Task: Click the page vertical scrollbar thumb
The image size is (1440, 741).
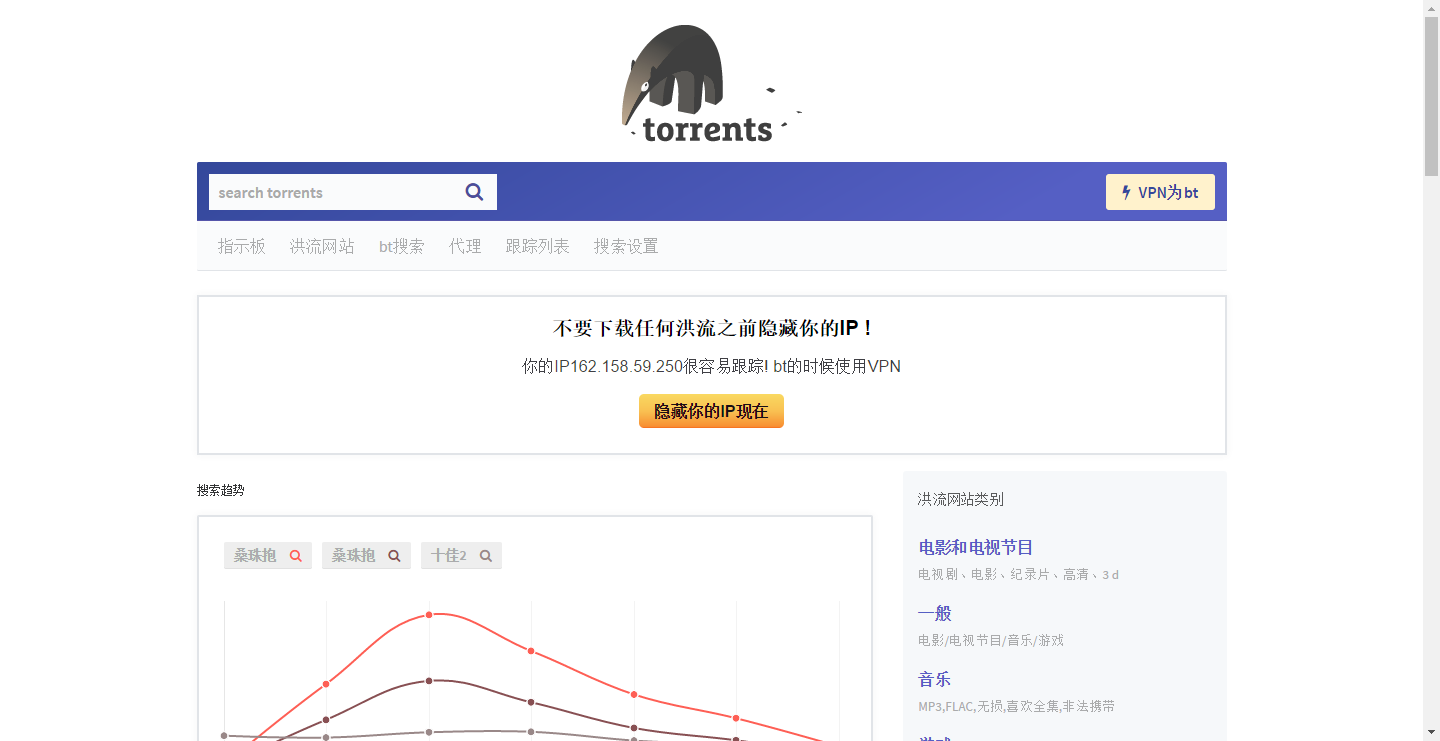Action: click(x=1431, y=96)
